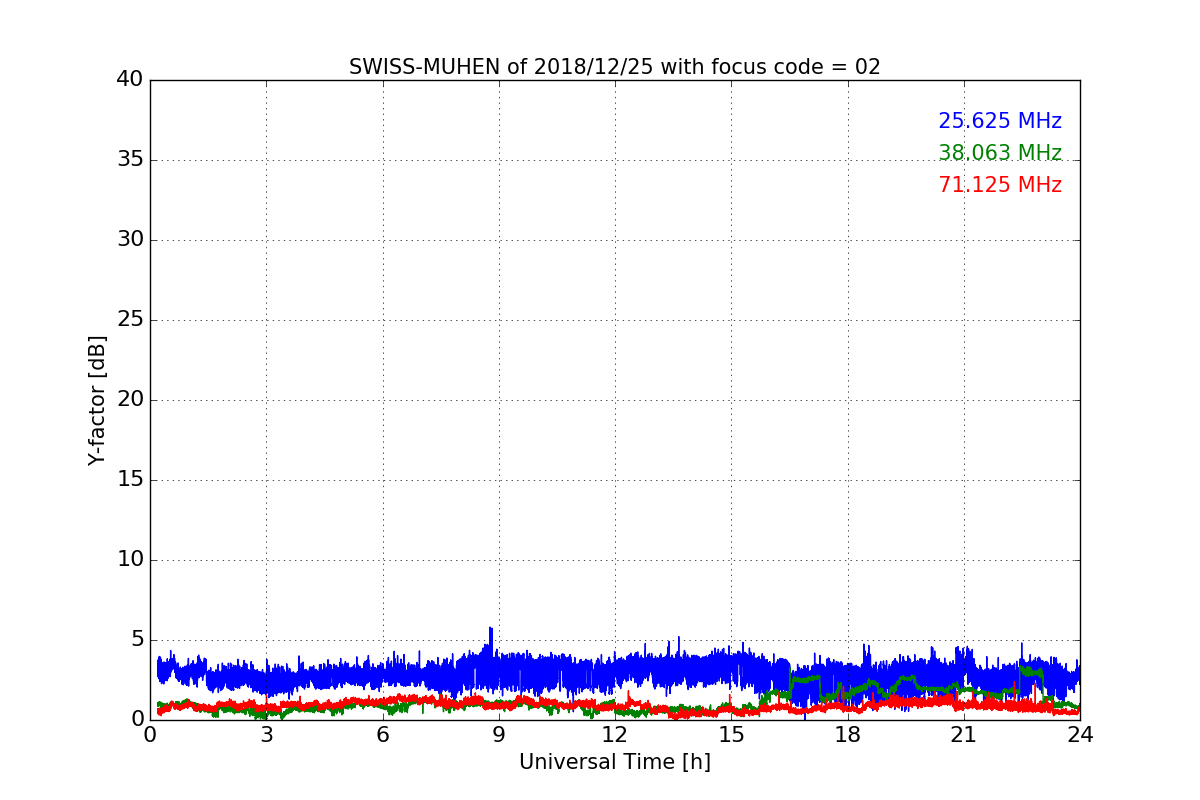The width and height of the screenshot is (1200, 800).
Task: Click x-axis tick label '12'
Action: 615,735
